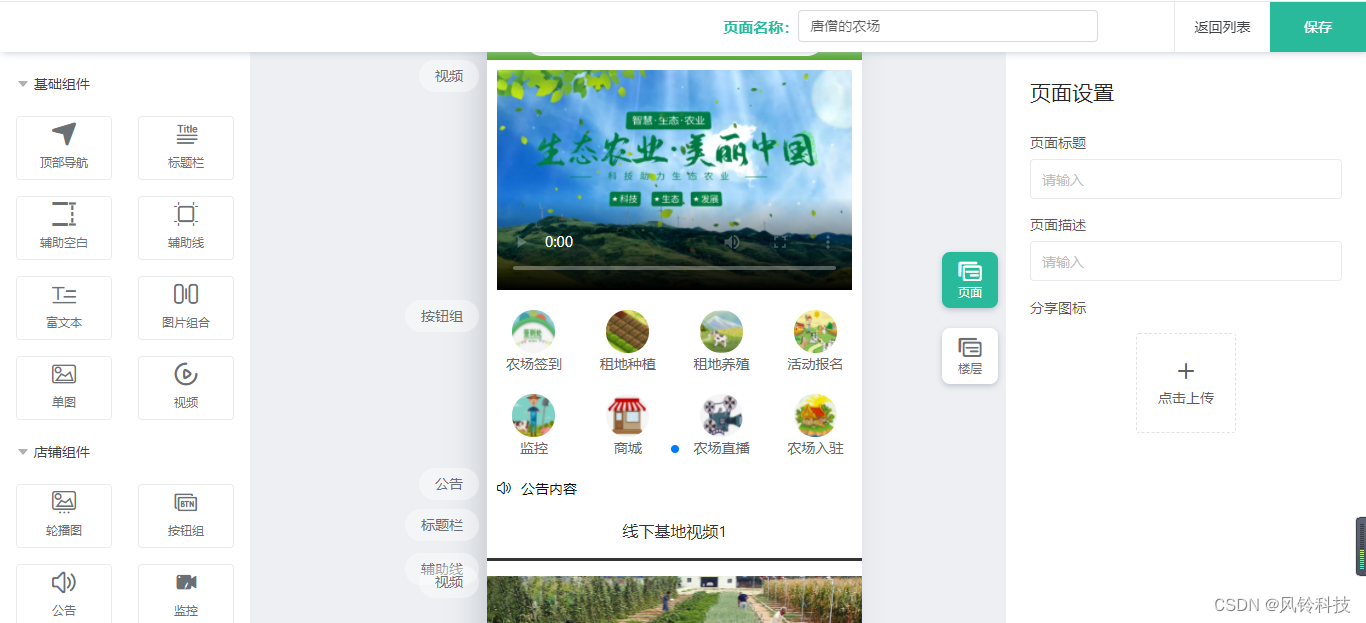Insert the 辅助线 divider line component
The image size is (1366, 623).
186,228
